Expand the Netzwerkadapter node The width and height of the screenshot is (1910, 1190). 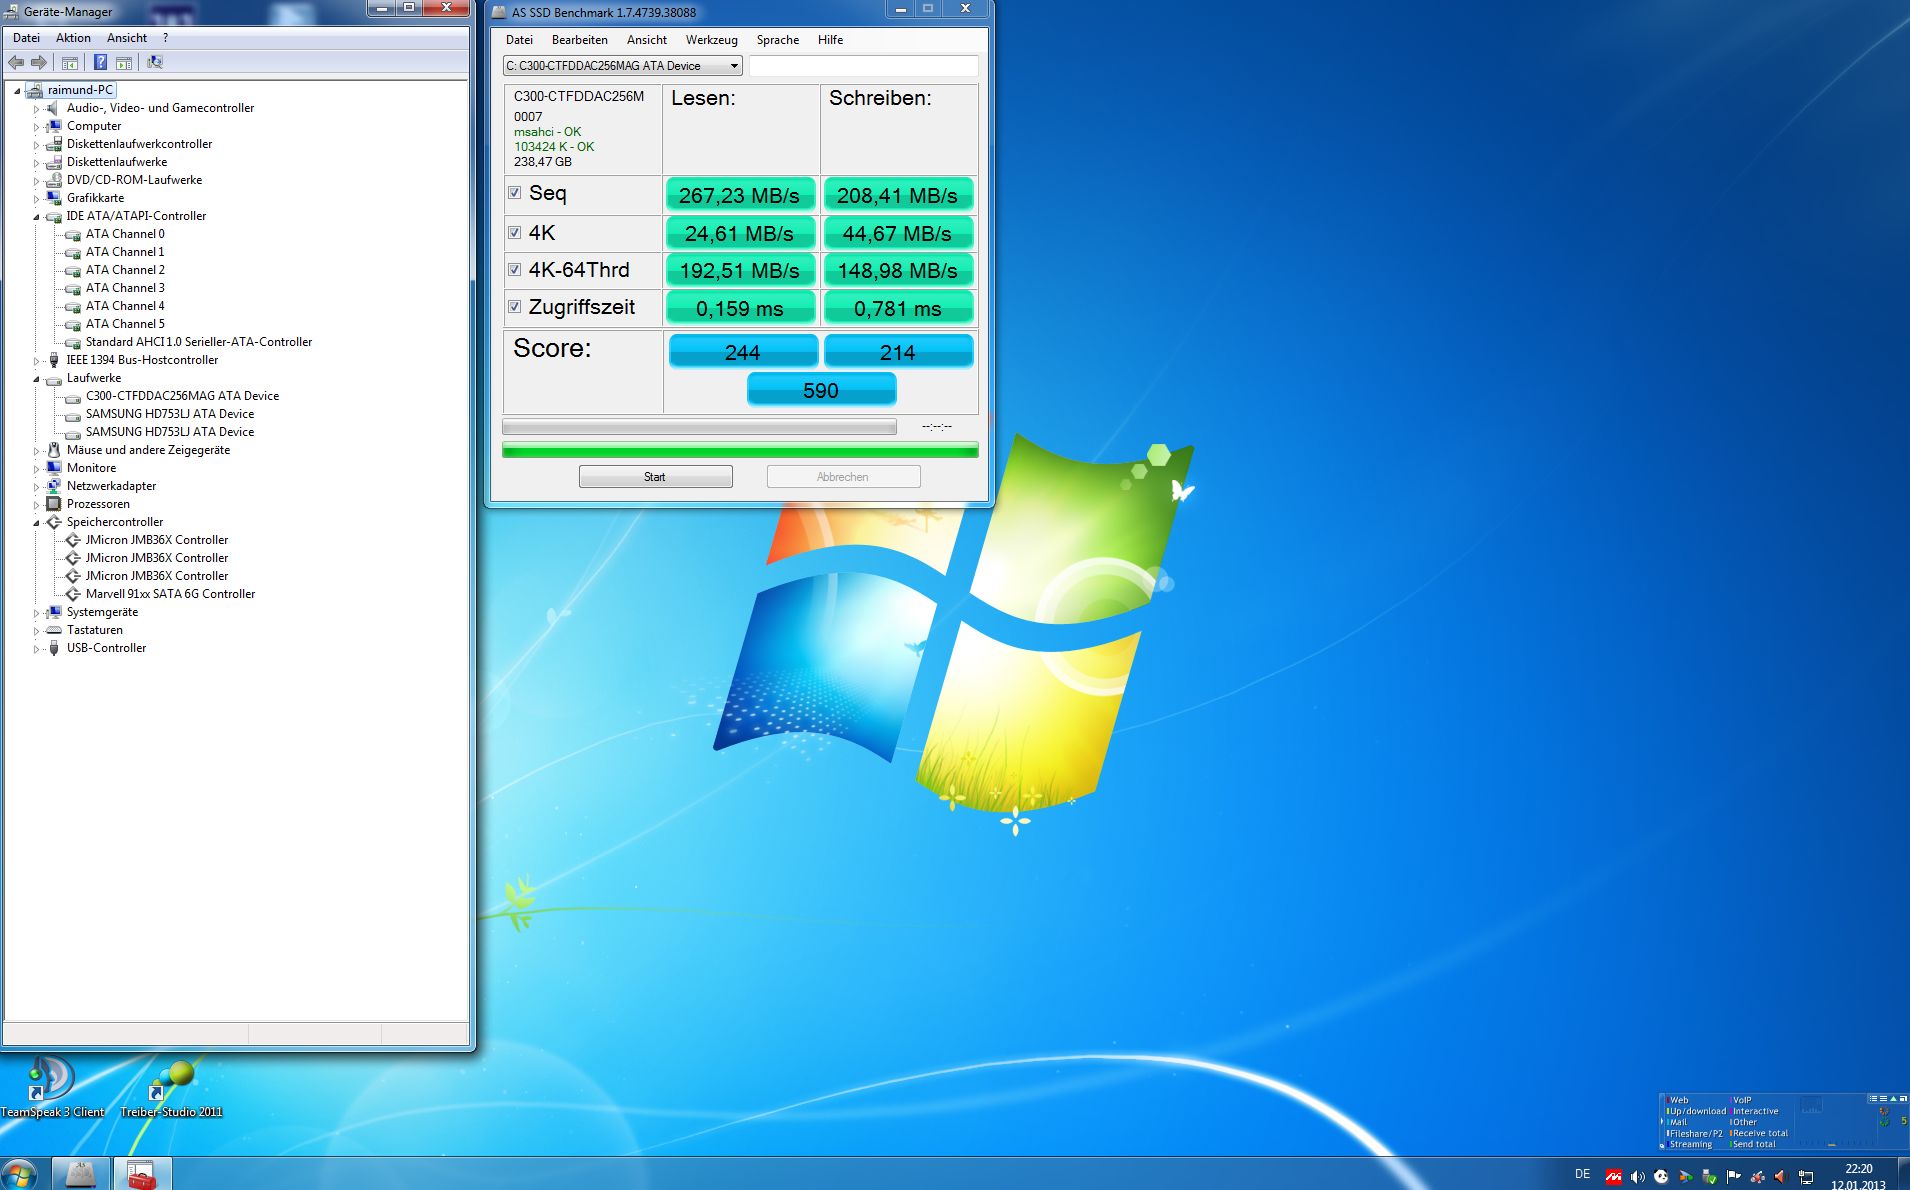(37, 486)
